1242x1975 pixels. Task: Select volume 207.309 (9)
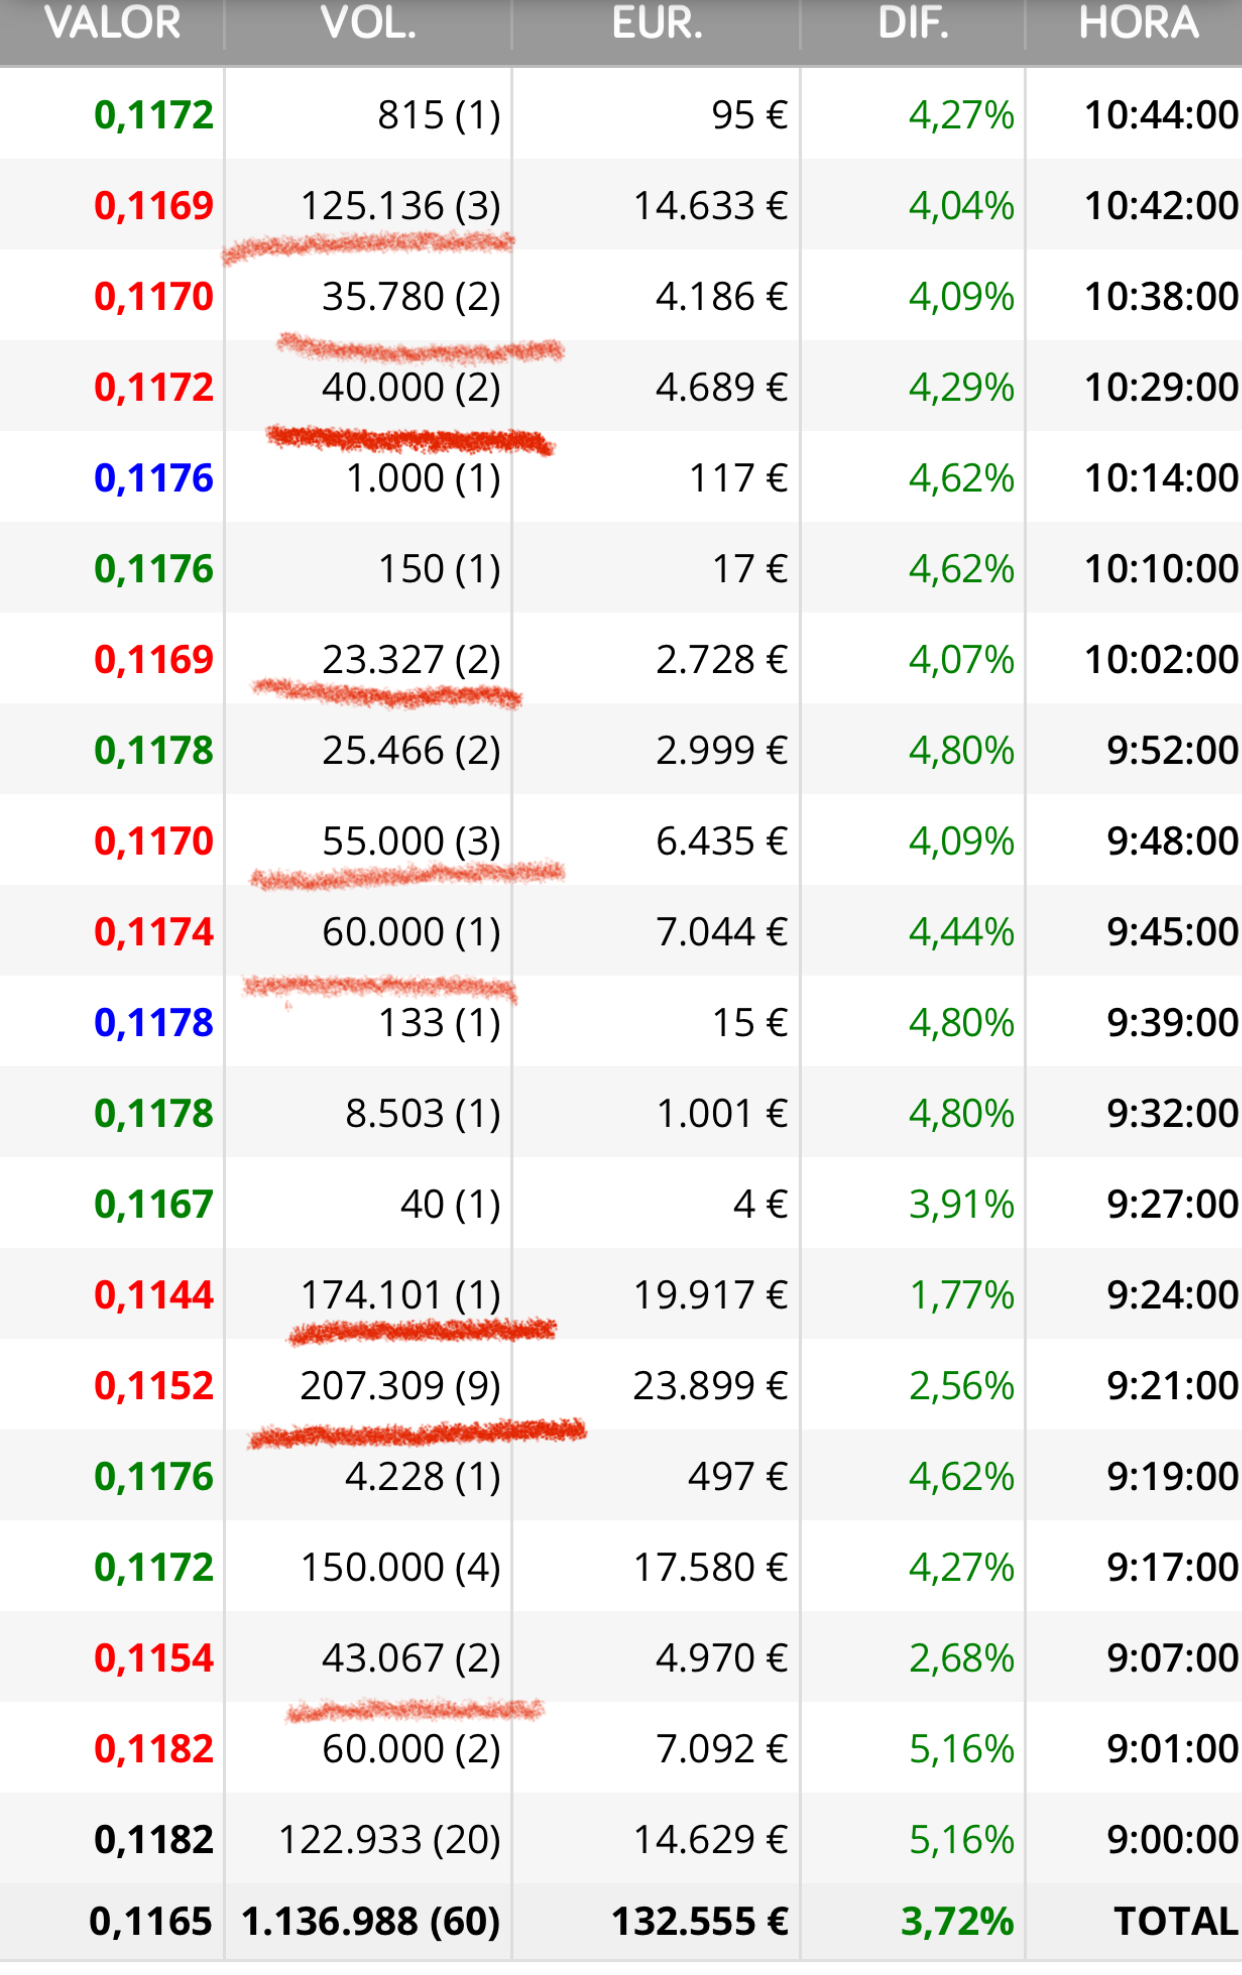coord(401,1387)
